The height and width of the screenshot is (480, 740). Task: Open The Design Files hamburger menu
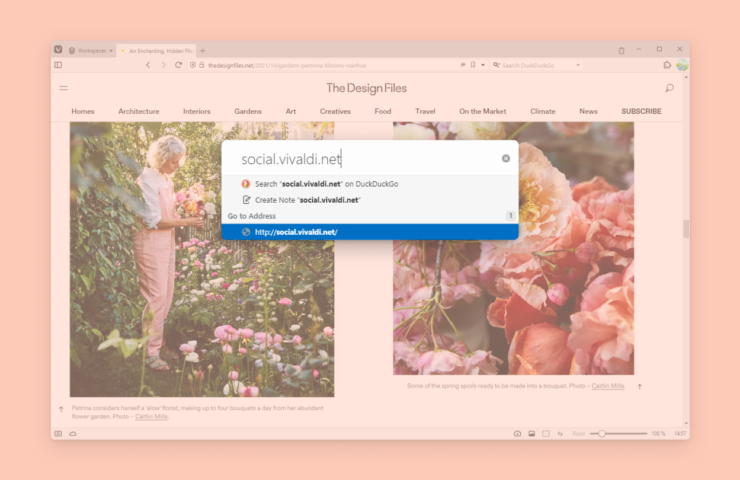click(x=64, y=88)
